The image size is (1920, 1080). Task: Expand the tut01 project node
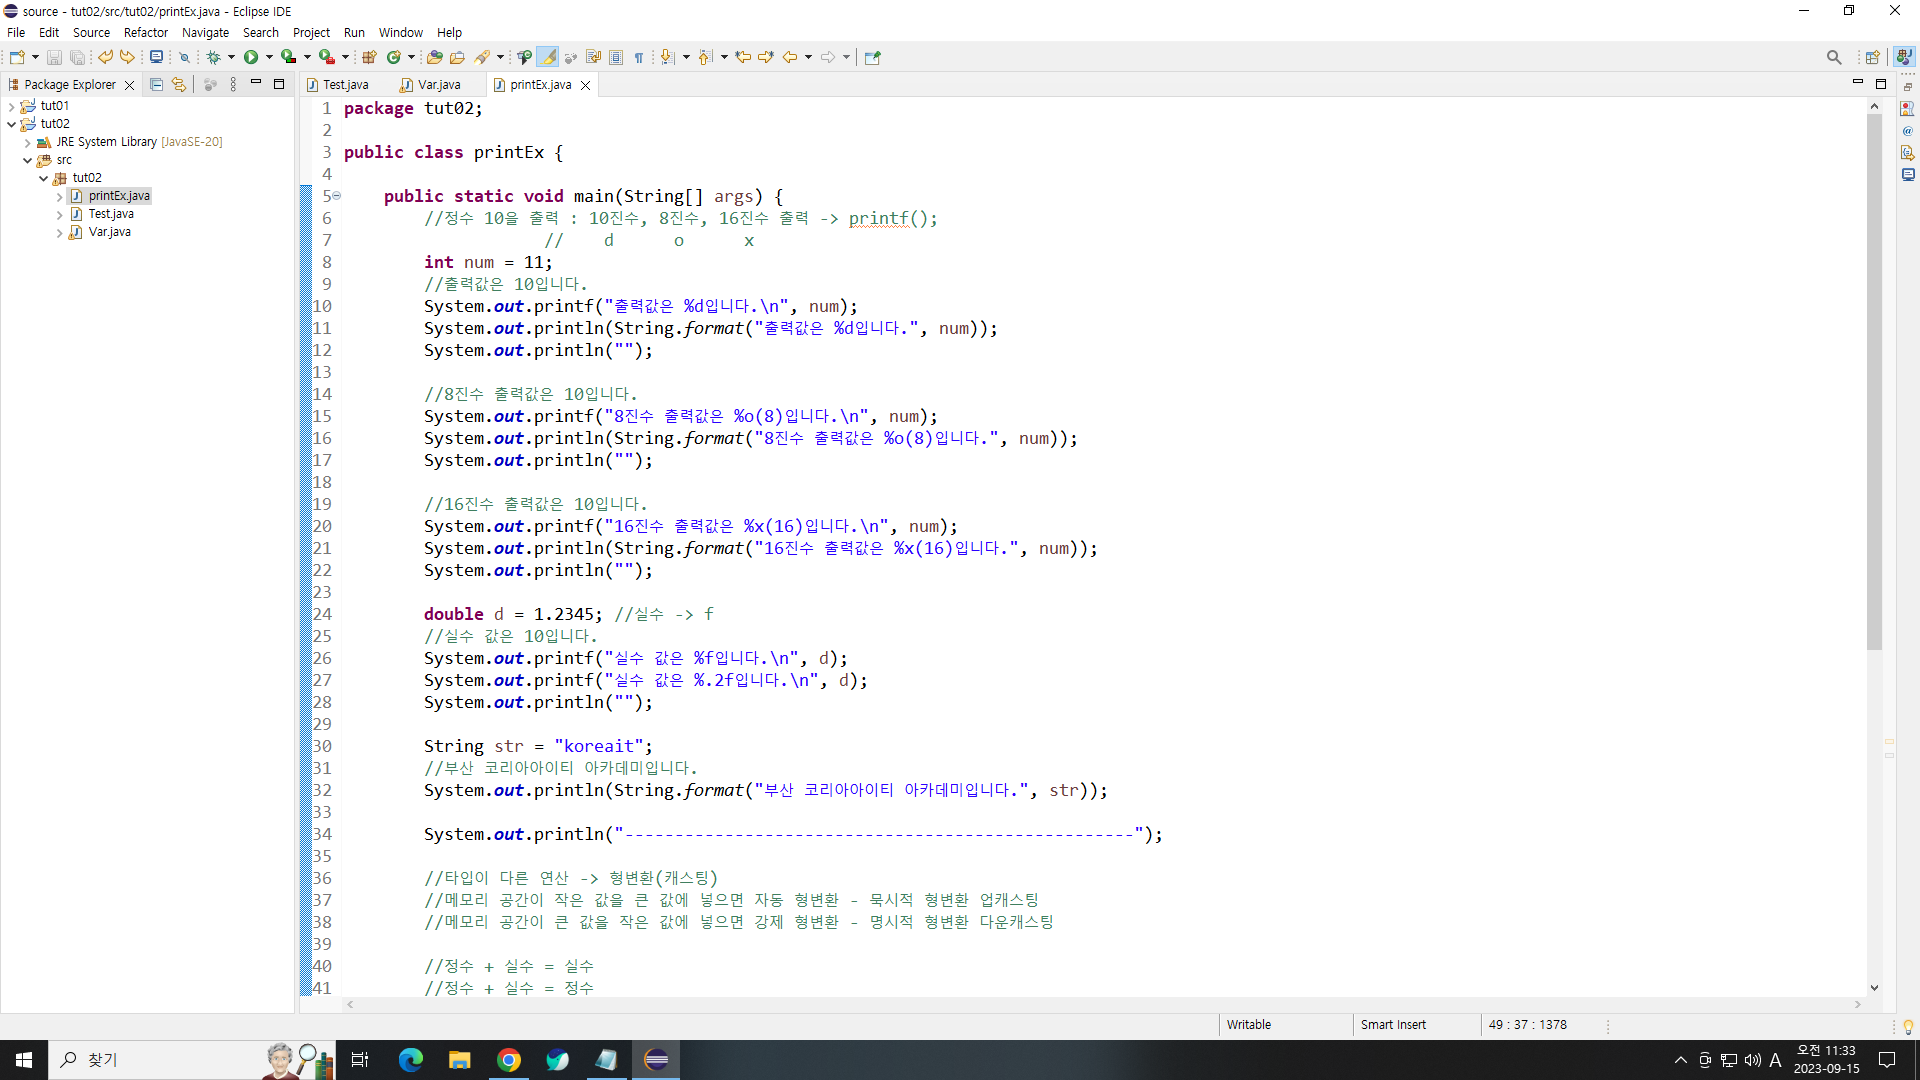pos(11,106)
